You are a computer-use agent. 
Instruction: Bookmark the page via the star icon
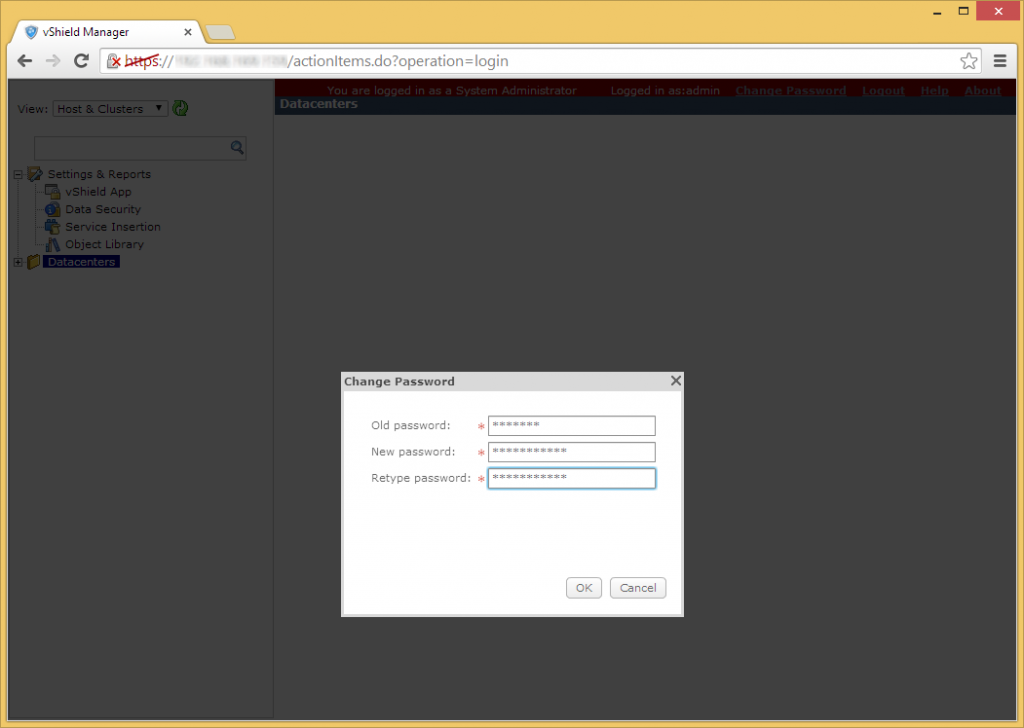tap(968, 60)
